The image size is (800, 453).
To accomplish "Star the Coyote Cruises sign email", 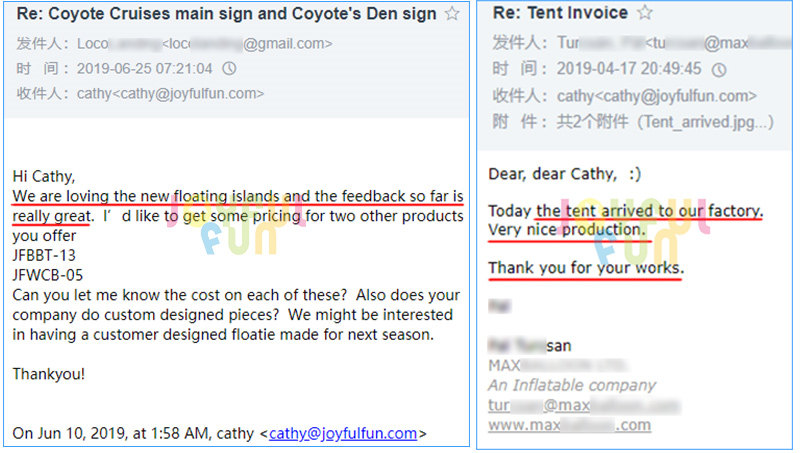I will coord(452,14).
